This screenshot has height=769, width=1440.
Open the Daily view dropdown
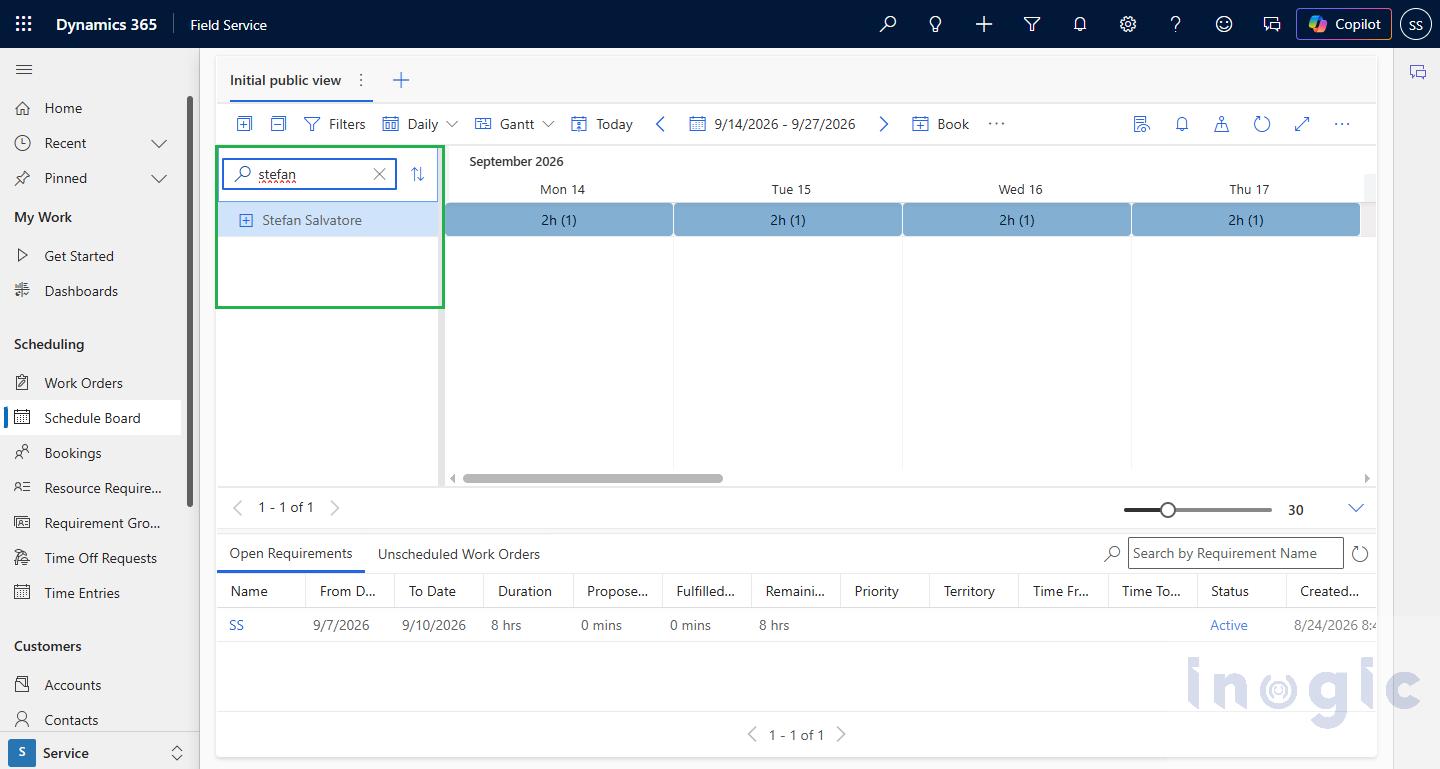(x=420, y=124)
